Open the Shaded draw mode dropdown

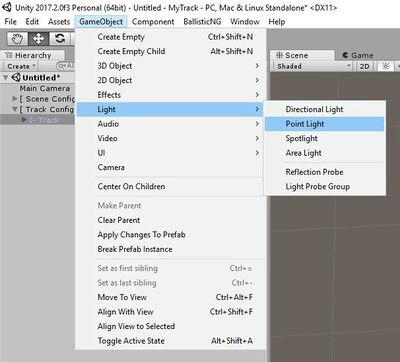pos(313,66)
